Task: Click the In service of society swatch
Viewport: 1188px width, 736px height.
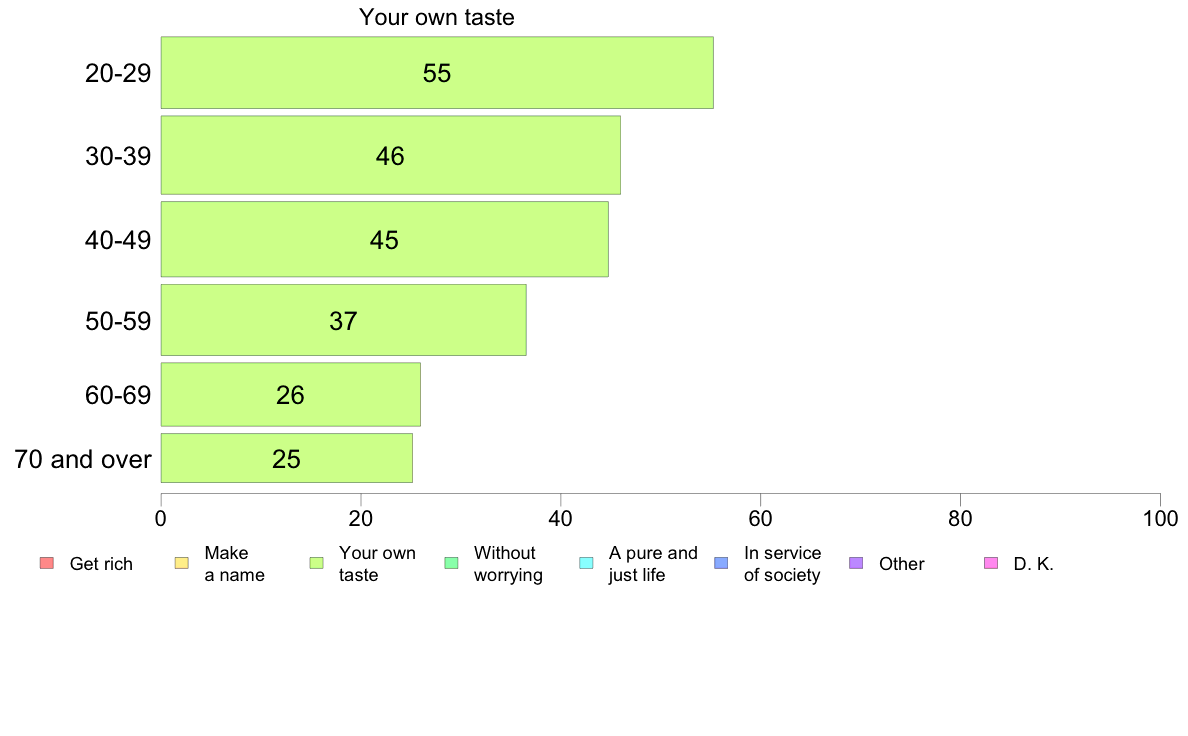Action: 721,563
